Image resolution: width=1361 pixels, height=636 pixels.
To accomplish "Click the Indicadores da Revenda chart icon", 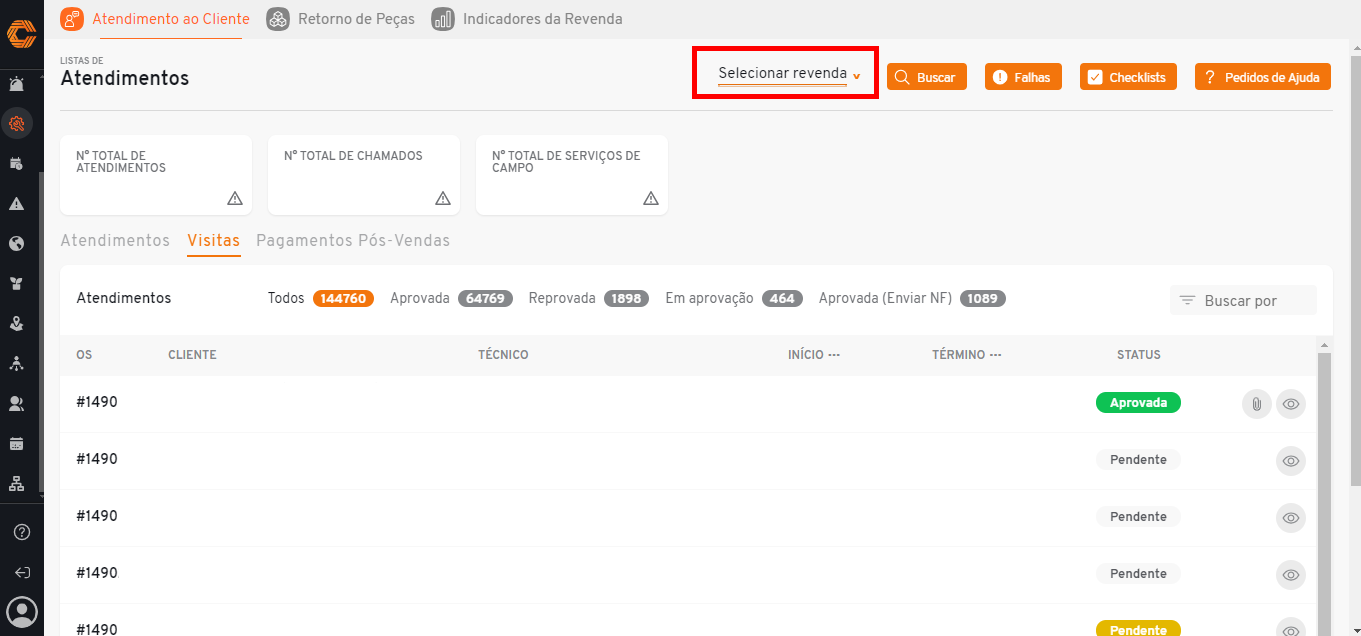I will click(x=443, y=19).
